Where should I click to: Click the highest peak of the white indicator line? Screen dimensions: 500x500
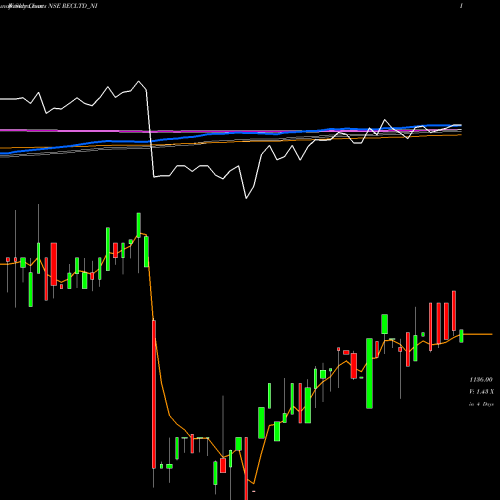click(x=139, y=81)
